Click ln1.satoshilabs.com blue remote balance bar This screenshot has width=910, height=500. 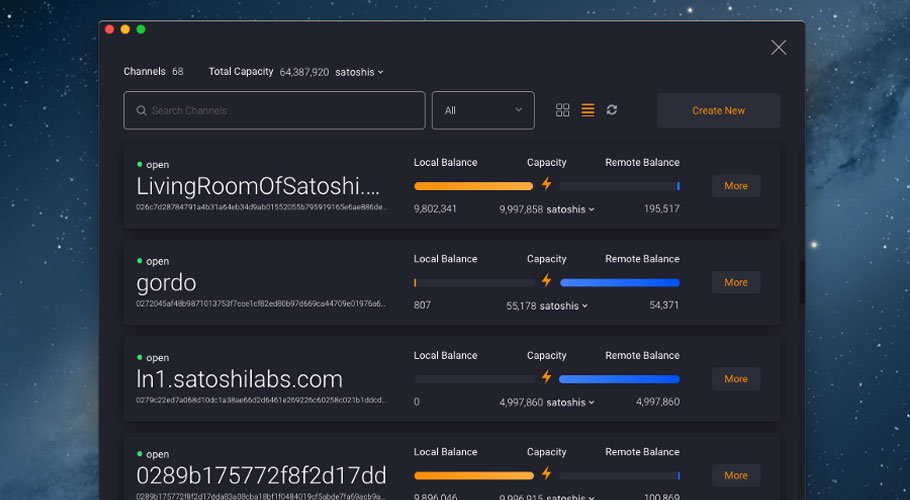coord(619,379)
